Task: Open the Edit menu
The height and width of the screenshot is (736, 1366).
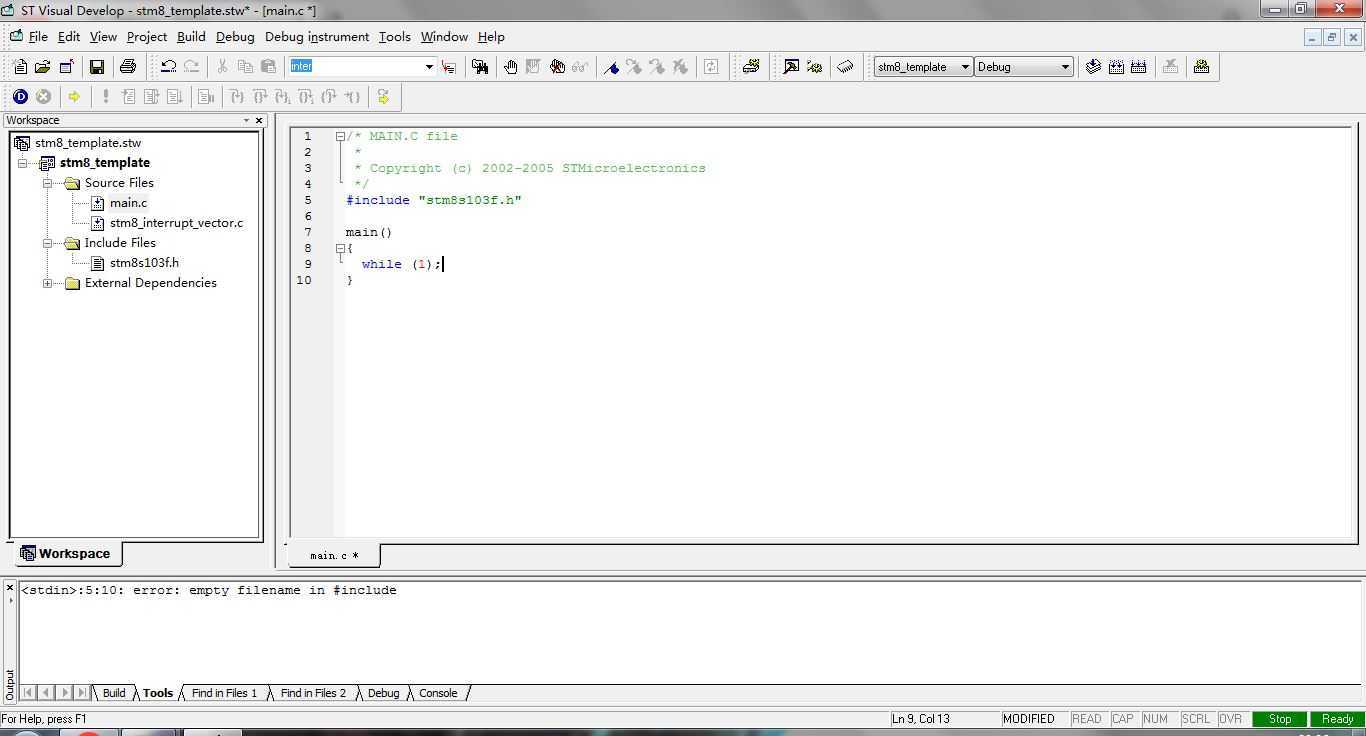Action: pos(69,37)
